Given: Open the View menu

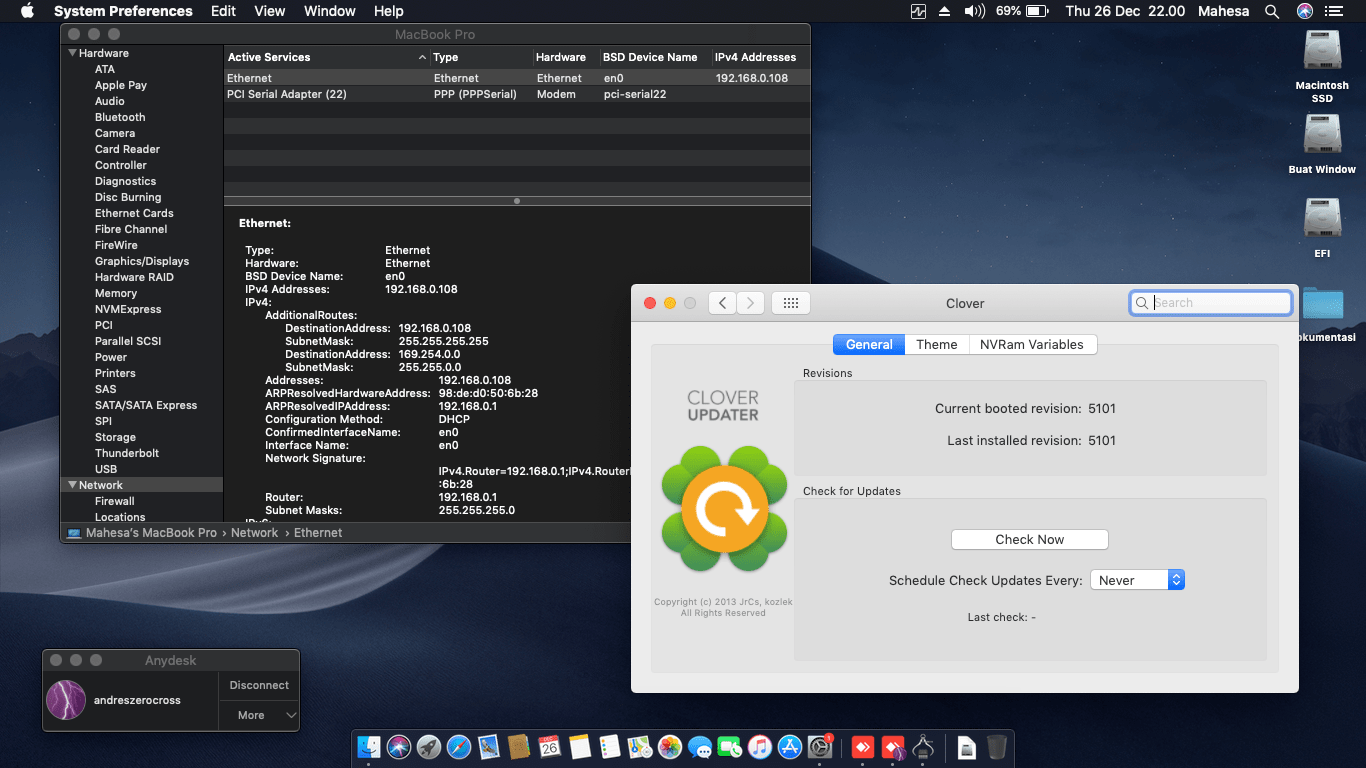Looking at the screenshot, I should [270, 11].
